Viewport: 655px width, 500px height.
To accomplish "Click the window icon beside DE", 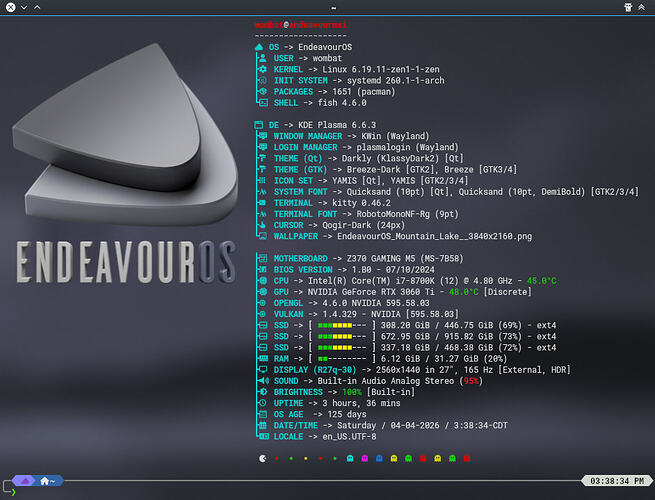I will (259, 125).
